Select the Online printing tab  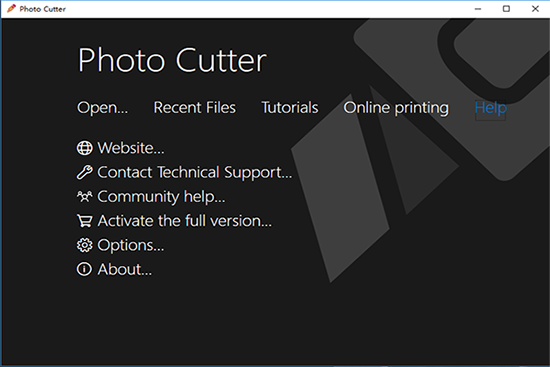click(x=396, y=108)
